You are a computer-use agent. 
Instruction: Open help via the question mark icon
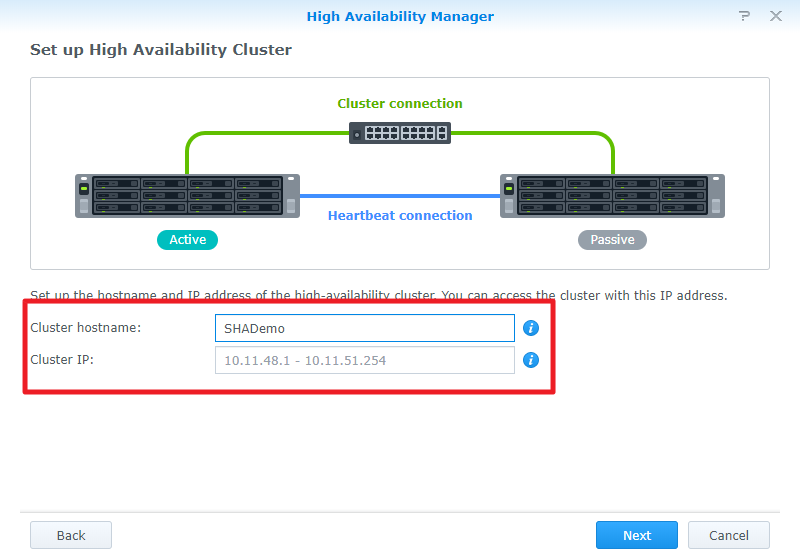744,16
